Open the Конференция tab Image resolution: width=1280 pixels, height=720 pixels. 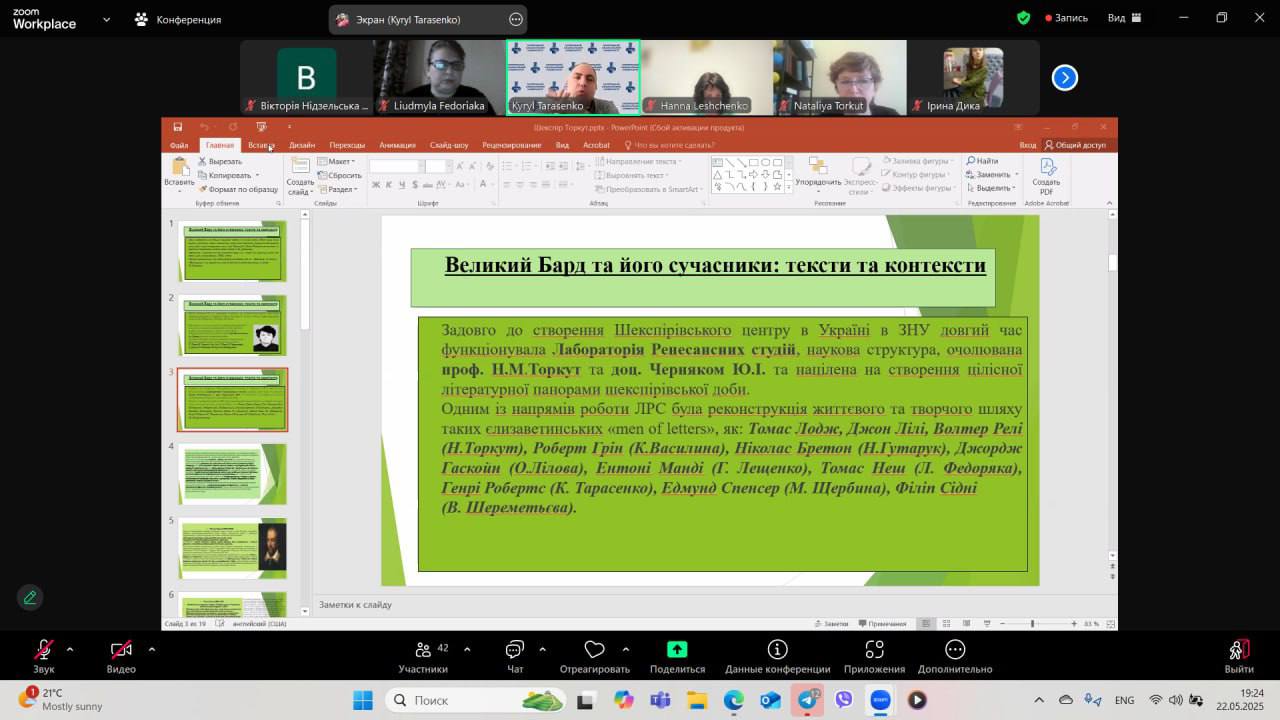[178, 19]
